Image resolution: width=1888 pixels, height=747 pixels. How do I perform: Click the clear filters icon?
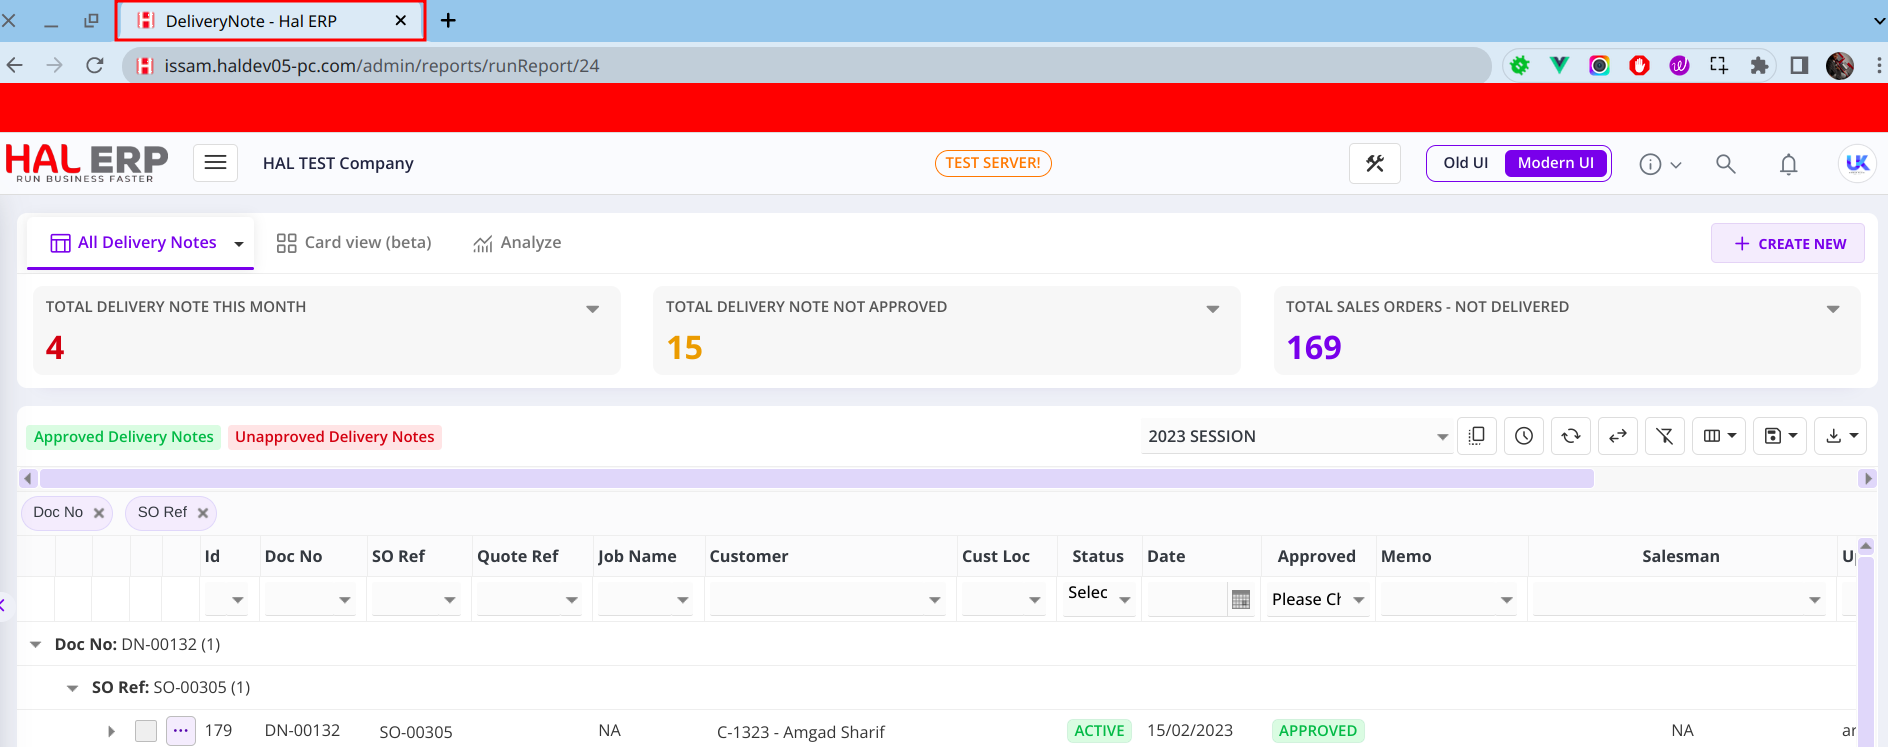pyautogui.click(x=1664, y=436)
